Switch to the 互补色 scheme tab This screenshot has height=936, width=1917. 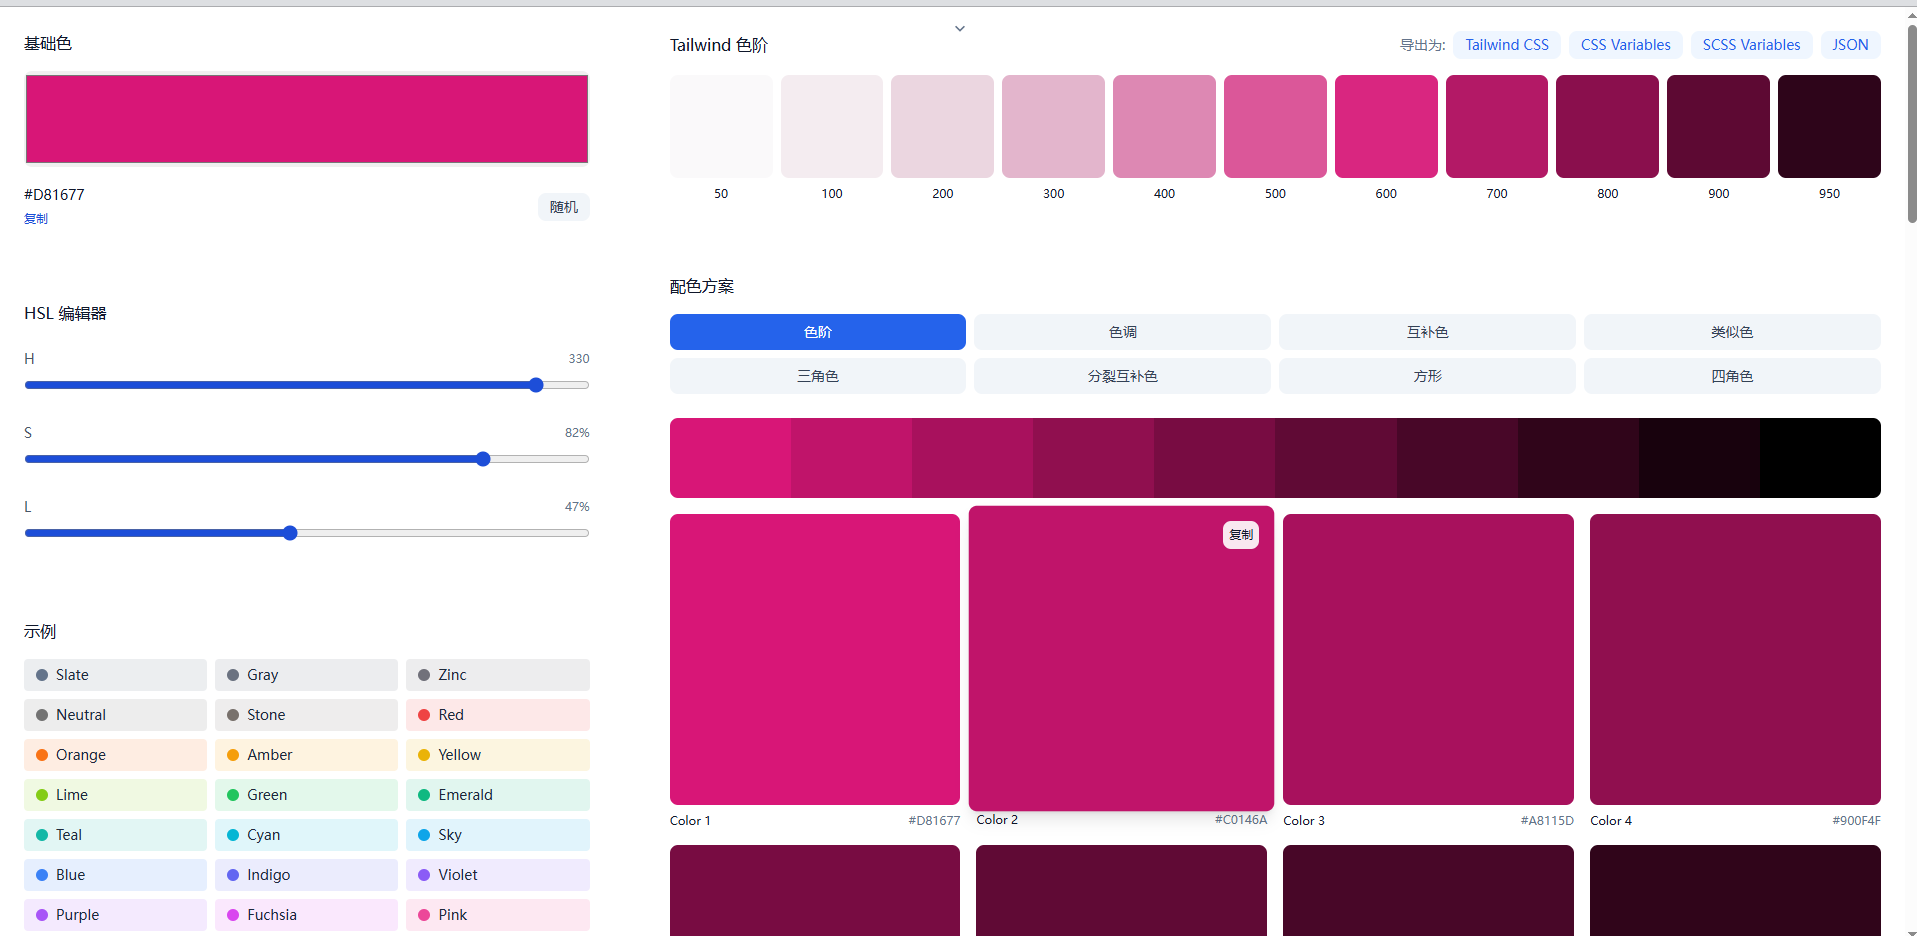pos(1426,332)
